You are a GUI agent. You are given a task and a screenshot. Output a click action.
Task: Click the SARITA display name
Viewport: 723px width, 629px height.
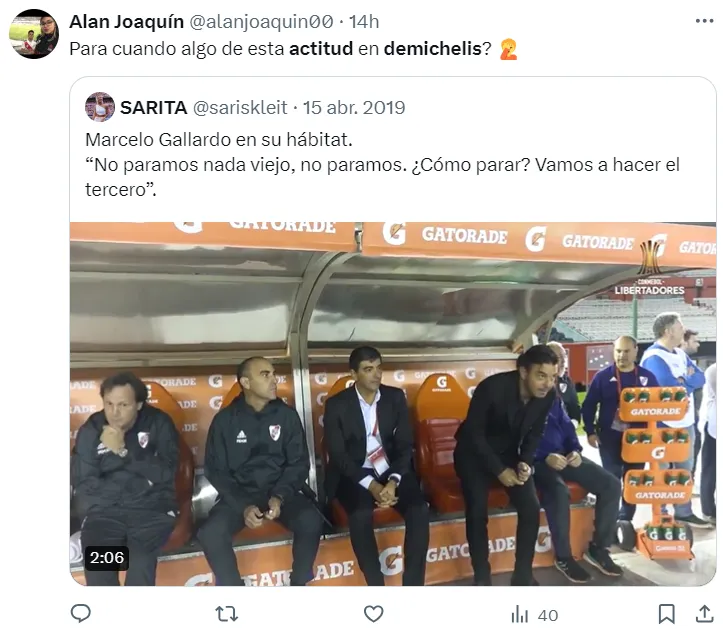tap(154, 107)
